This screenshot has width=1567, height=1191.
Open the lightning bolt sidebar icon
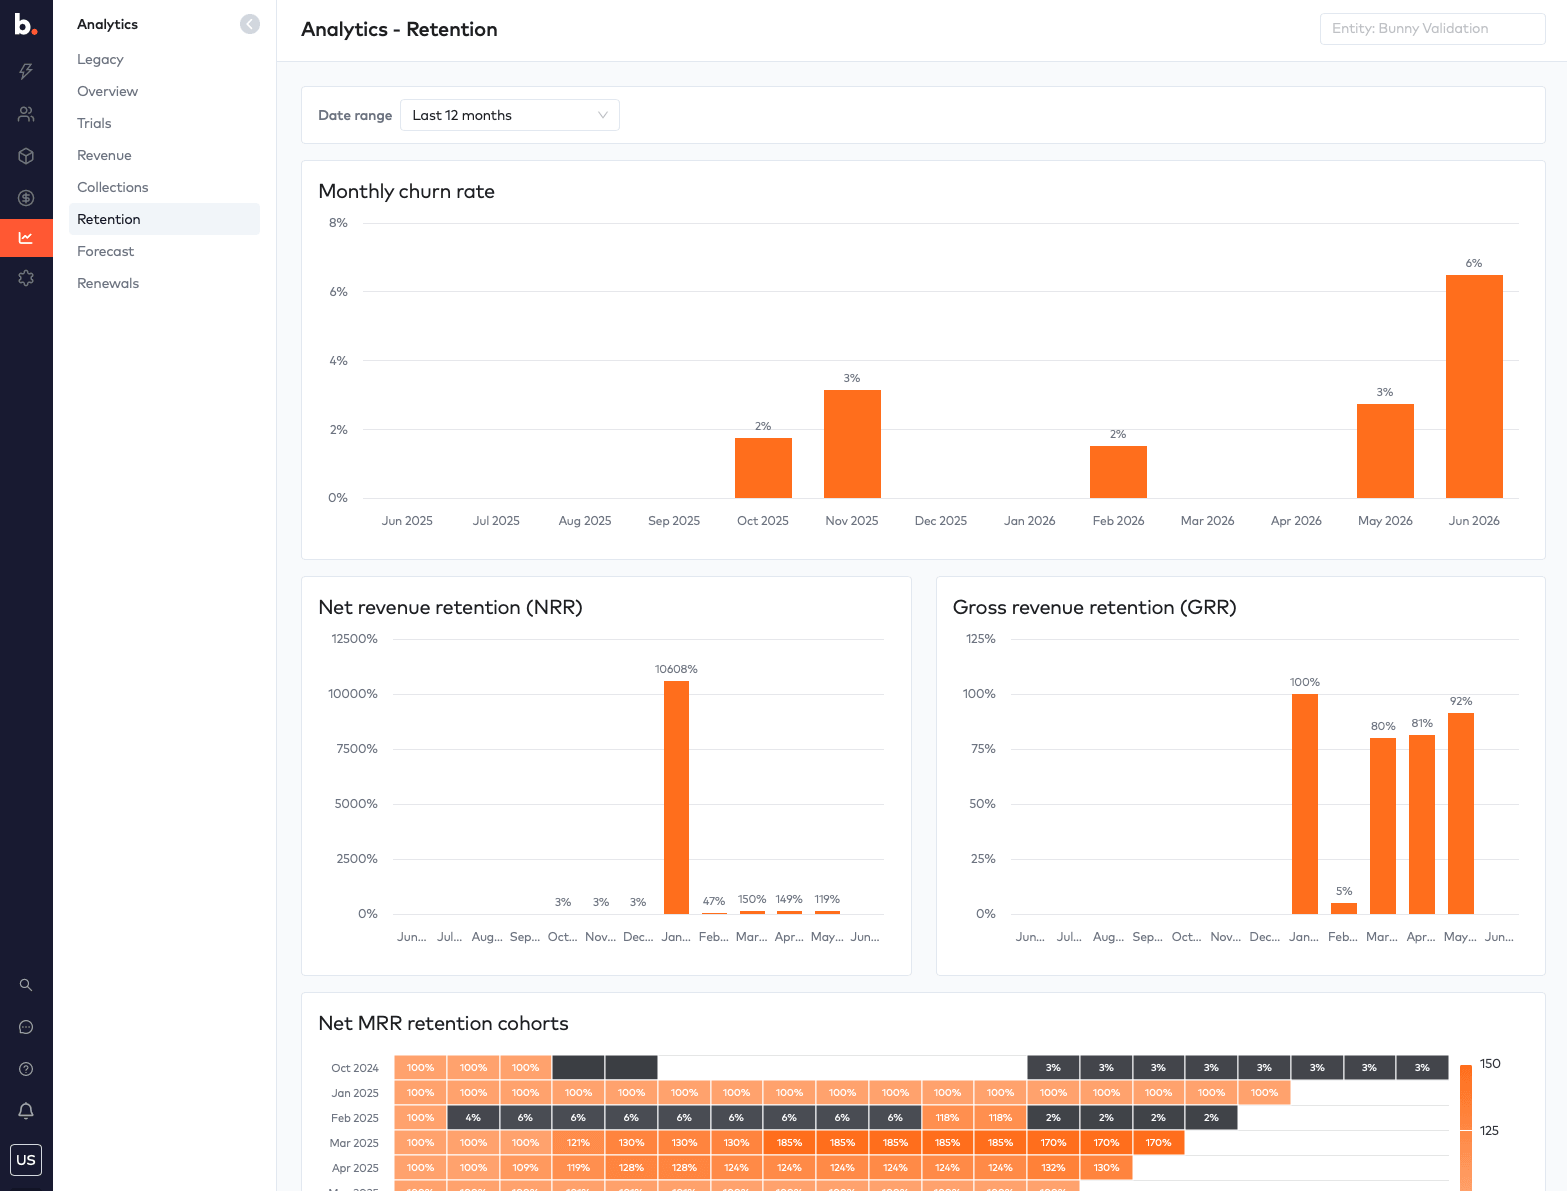[26, 71]
